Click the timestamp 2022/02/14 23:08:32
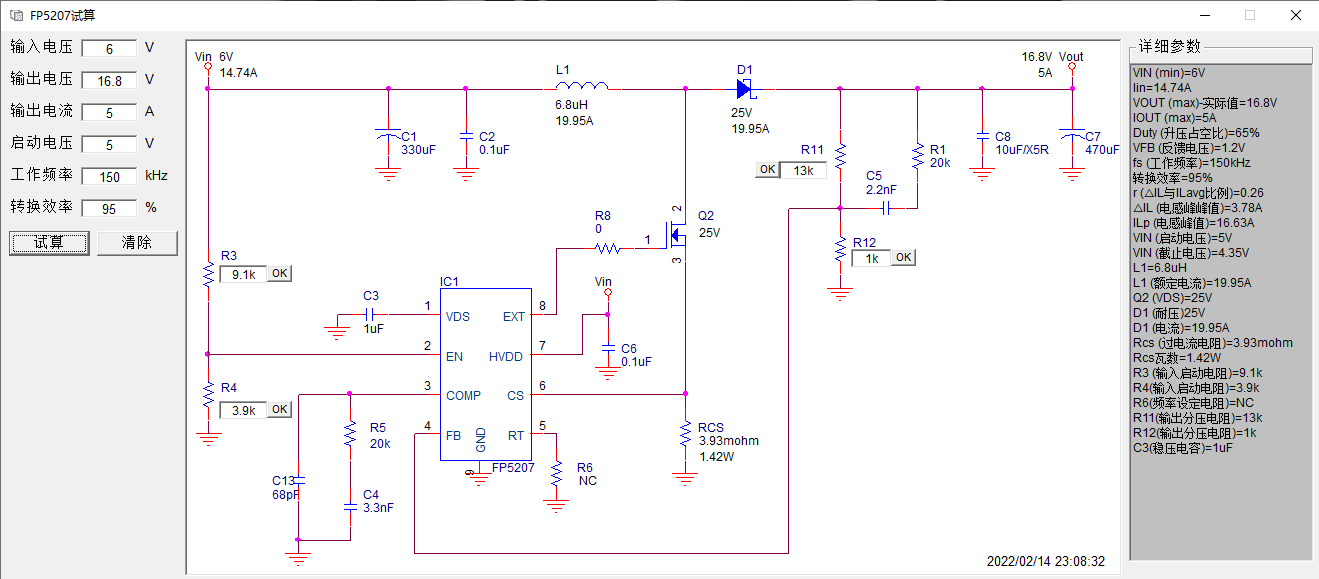The height and width of the screenshot is (579, 1319). tap(1046, 561)
